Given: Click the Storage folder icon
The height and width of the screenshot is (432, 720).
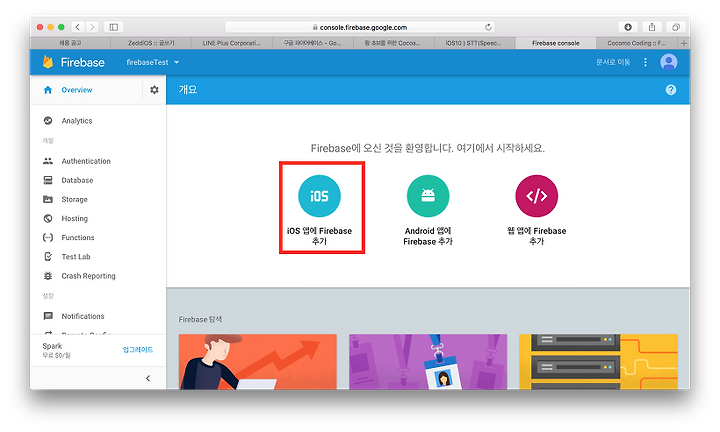Looking at the screenshot, I should [x=48, y=199].
